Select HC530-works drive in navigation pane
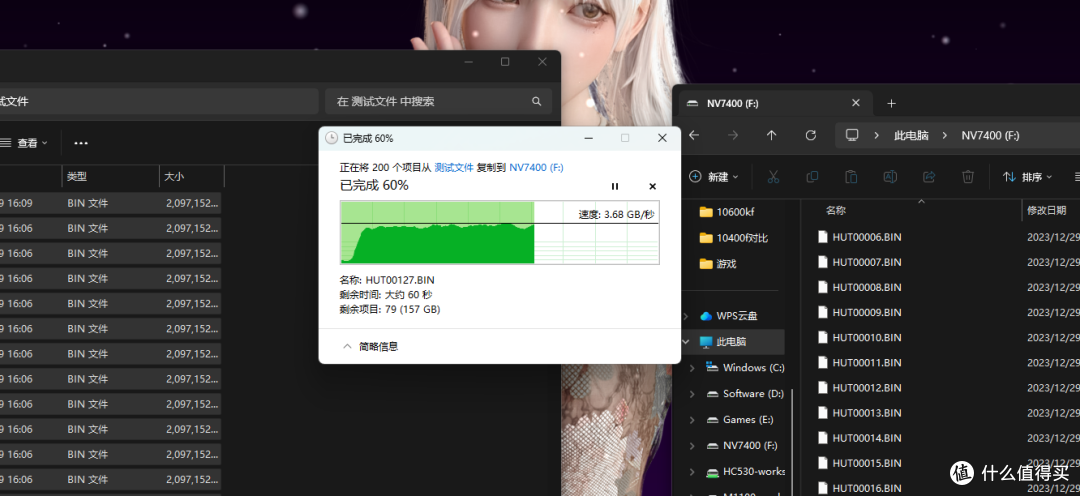 point(746,472)
